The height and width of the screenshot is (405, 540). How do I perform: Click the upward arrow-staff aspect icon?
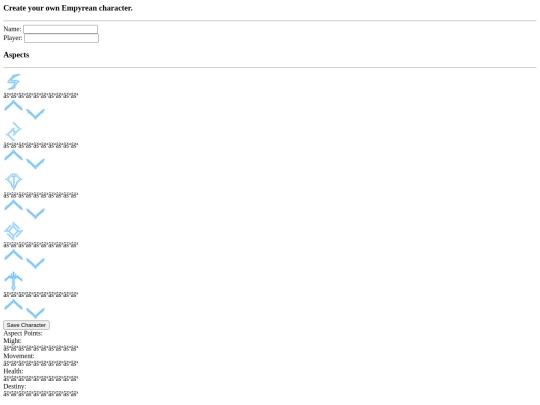click(13, 281)
